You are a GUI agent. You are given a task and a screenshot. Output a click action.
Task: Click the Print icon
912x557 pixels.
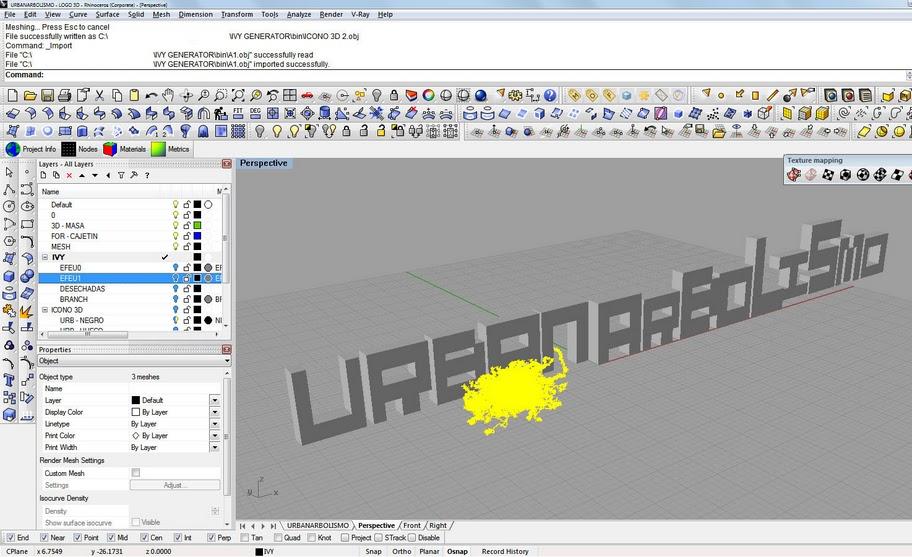(65, 95)
